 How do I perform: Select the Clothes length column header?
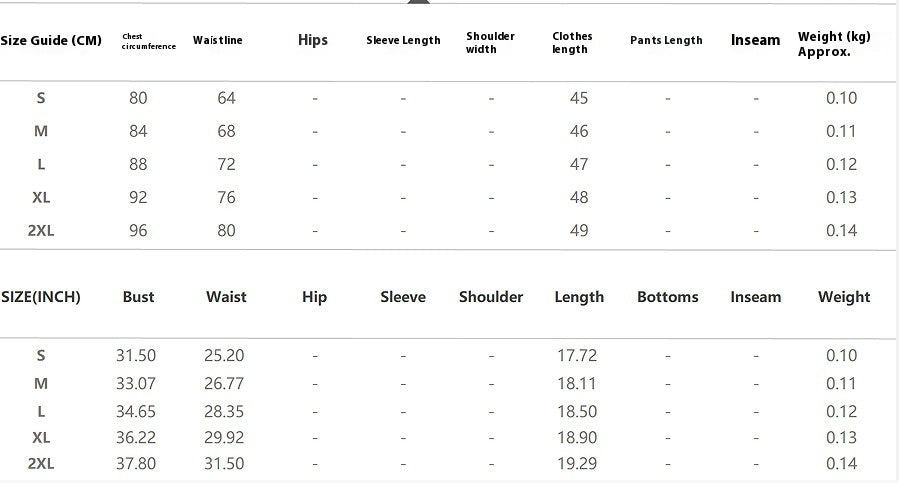pyautogui.click(x=572, y=42)
